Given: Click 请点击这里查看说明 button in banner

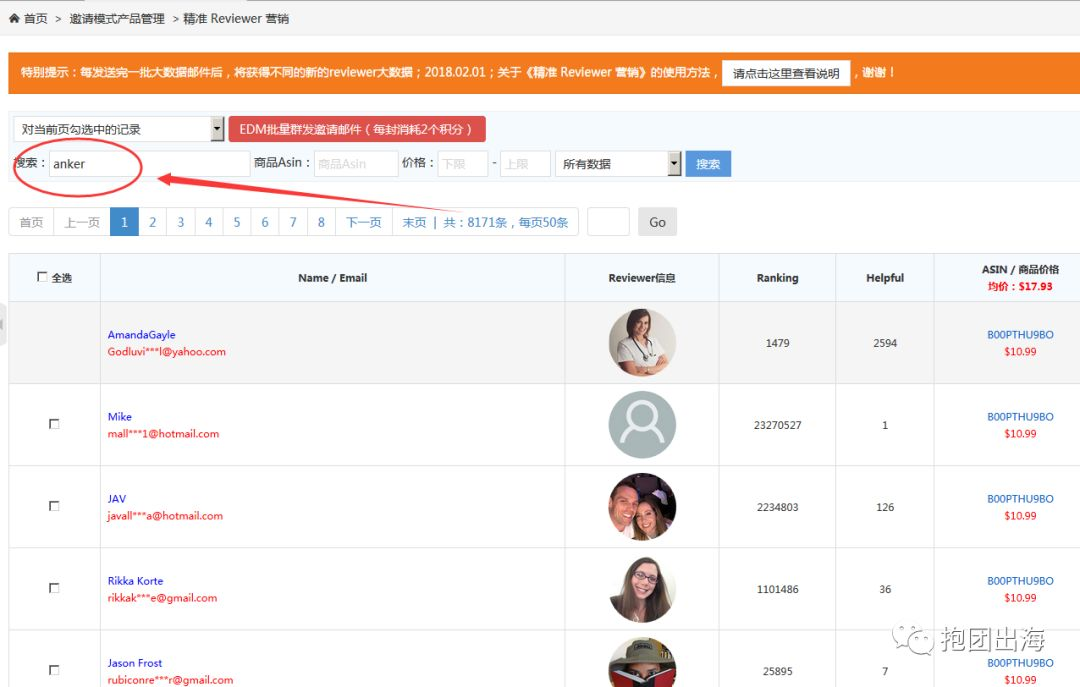Looking at the screenshot, I should point(786,73).
